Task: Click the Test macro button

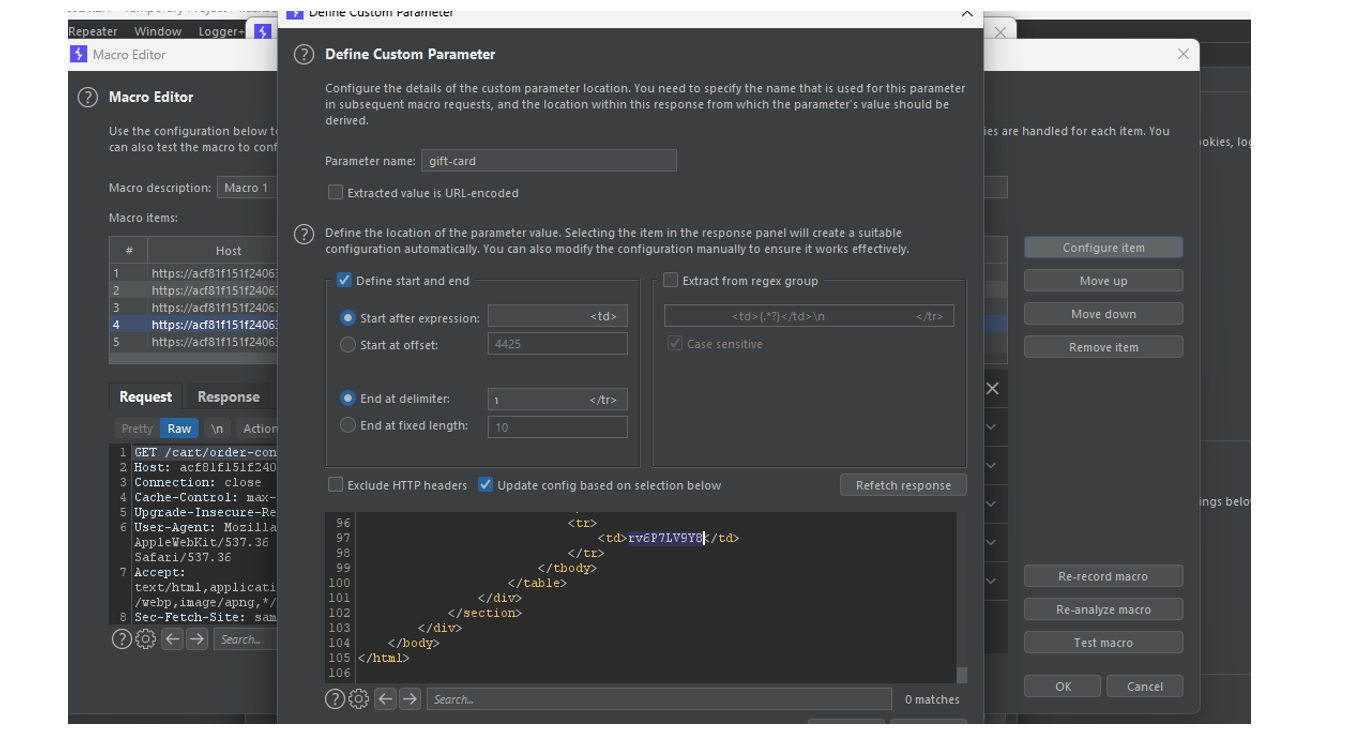Action: click(x=1103, y=642)
